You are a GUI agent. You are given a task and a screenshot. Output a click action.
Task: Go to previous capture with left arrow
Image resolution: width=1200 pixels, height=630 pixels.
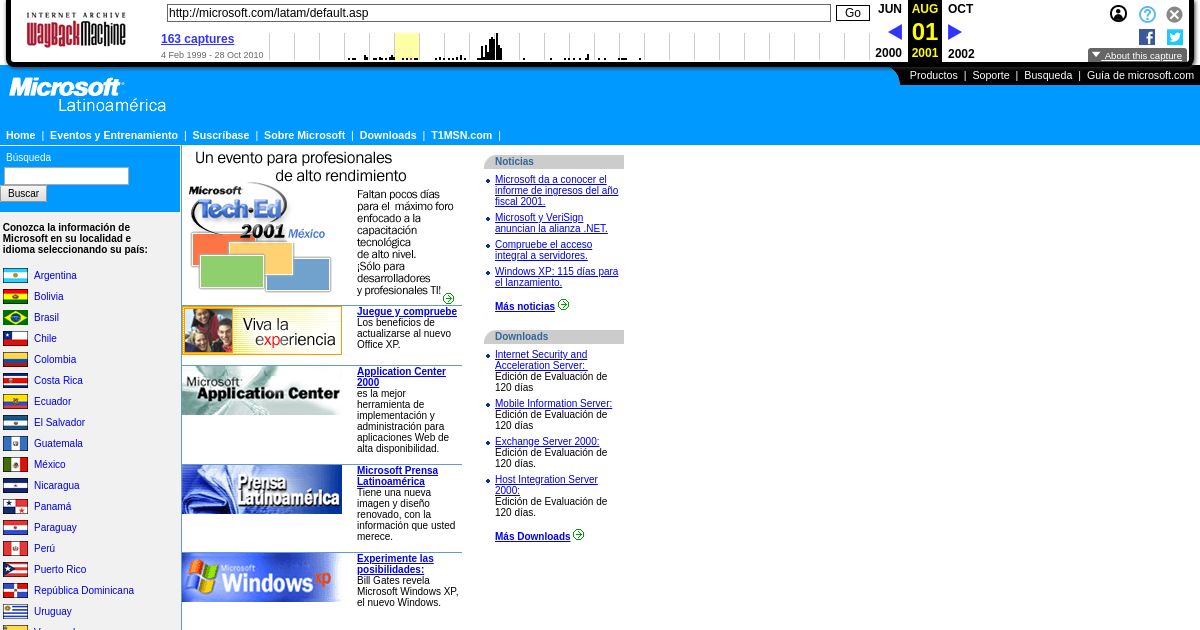[x=894, y=32]
